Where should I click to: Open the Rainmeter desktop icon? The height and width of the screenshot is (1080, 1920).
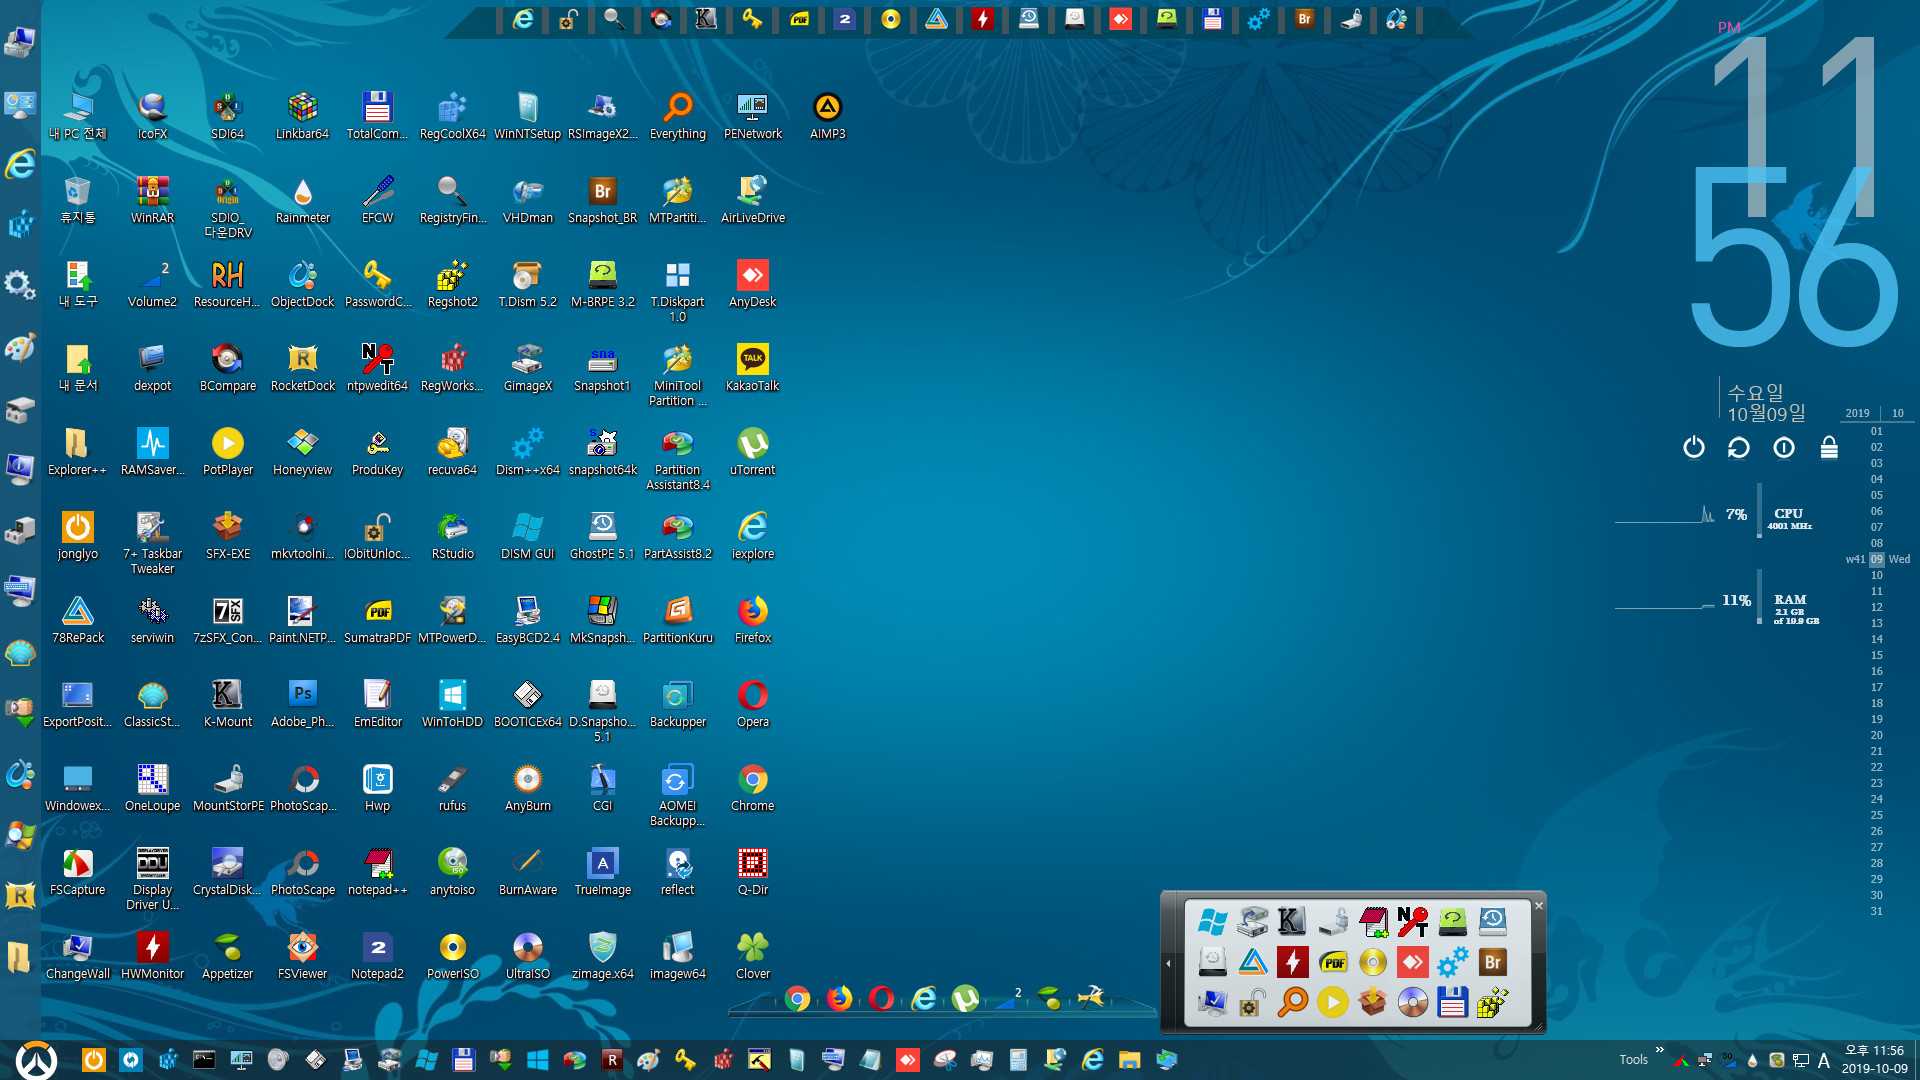(x=302, y=199)
